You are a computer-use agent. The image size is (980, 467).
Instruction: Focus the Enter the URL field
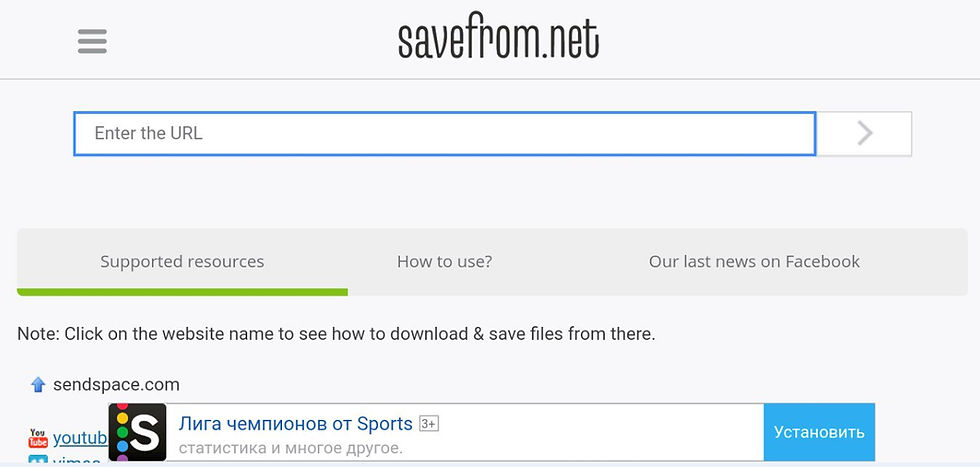pyautogui.click(x=444, y=133)
